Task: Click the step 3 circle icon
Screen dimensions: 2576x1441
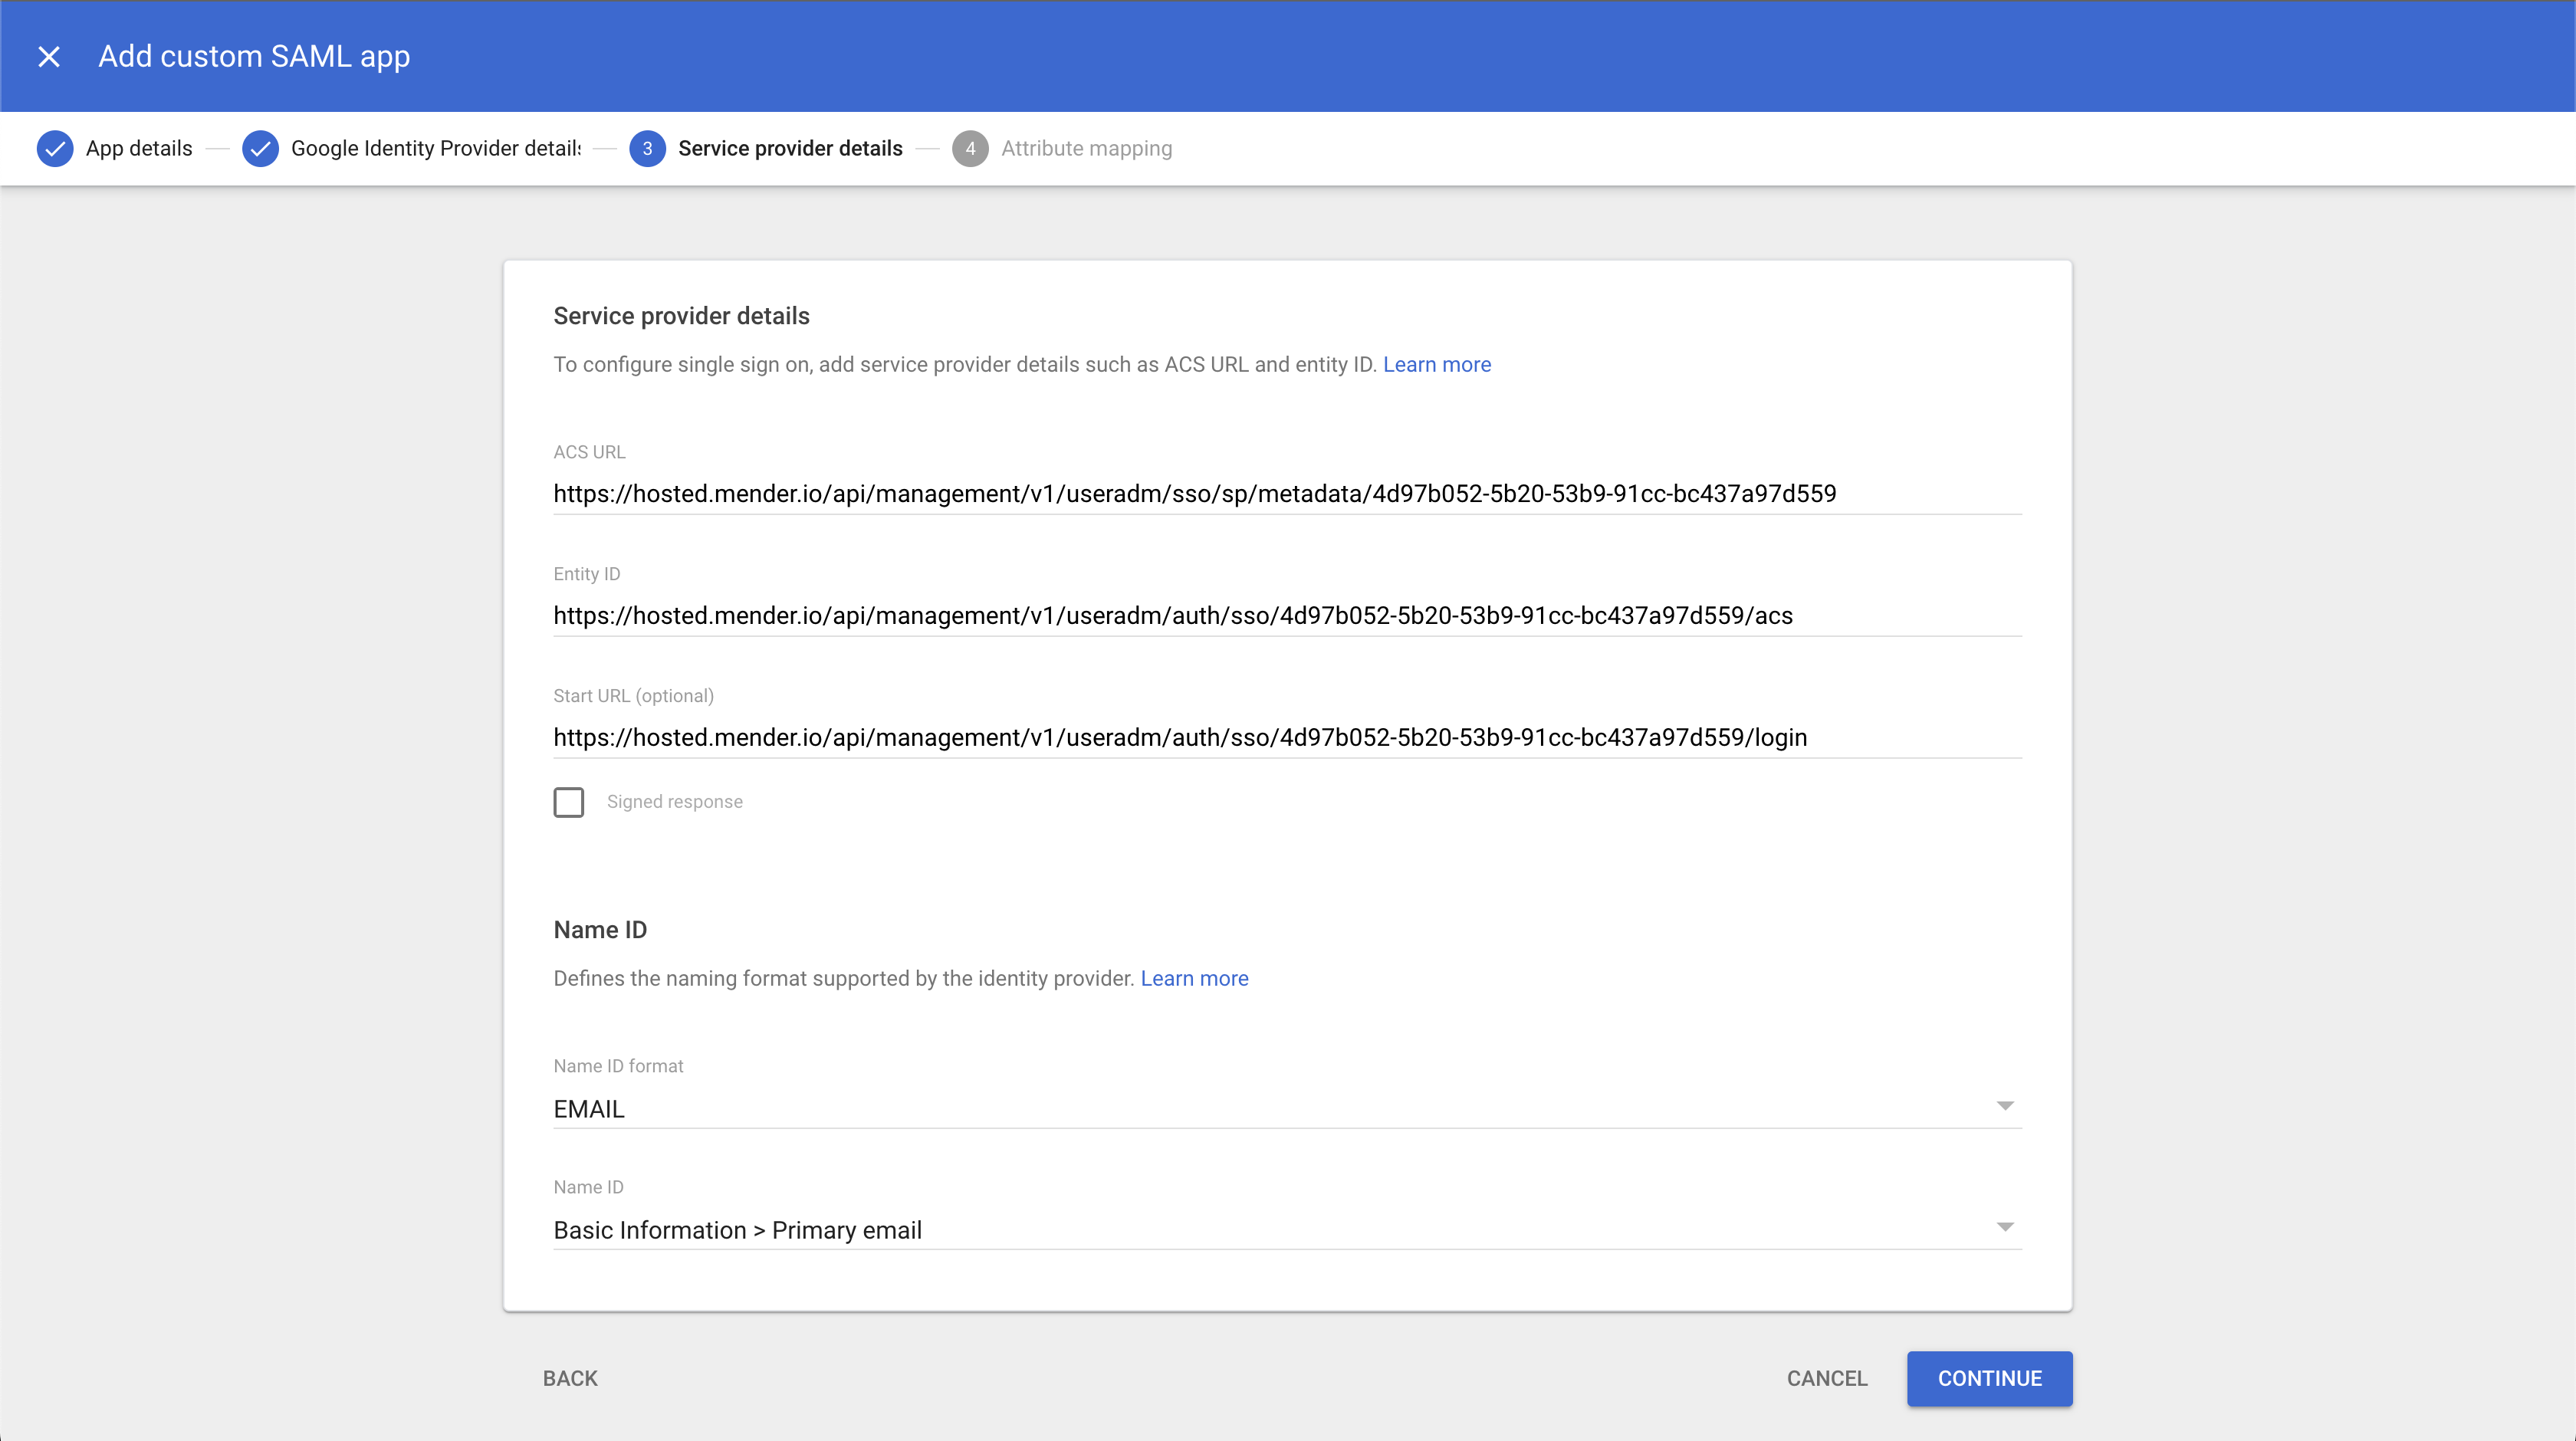Action: 647,149
